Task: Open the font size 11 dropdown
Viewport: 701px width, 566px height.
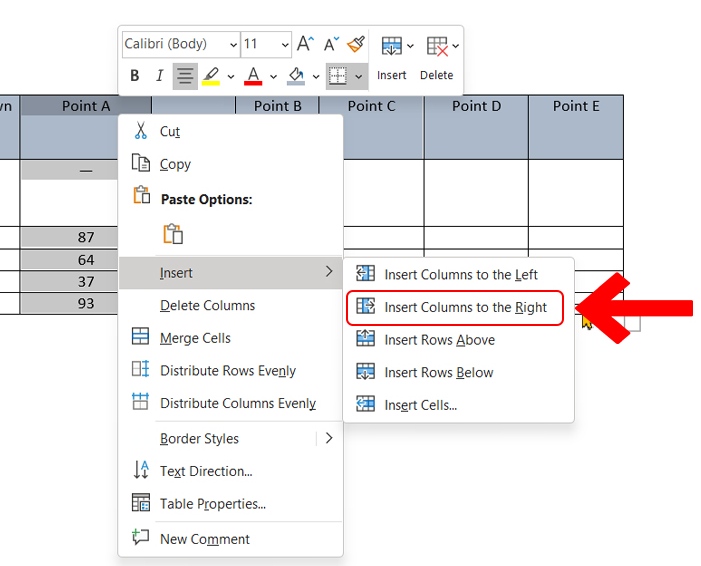Action: pos(285,45)
